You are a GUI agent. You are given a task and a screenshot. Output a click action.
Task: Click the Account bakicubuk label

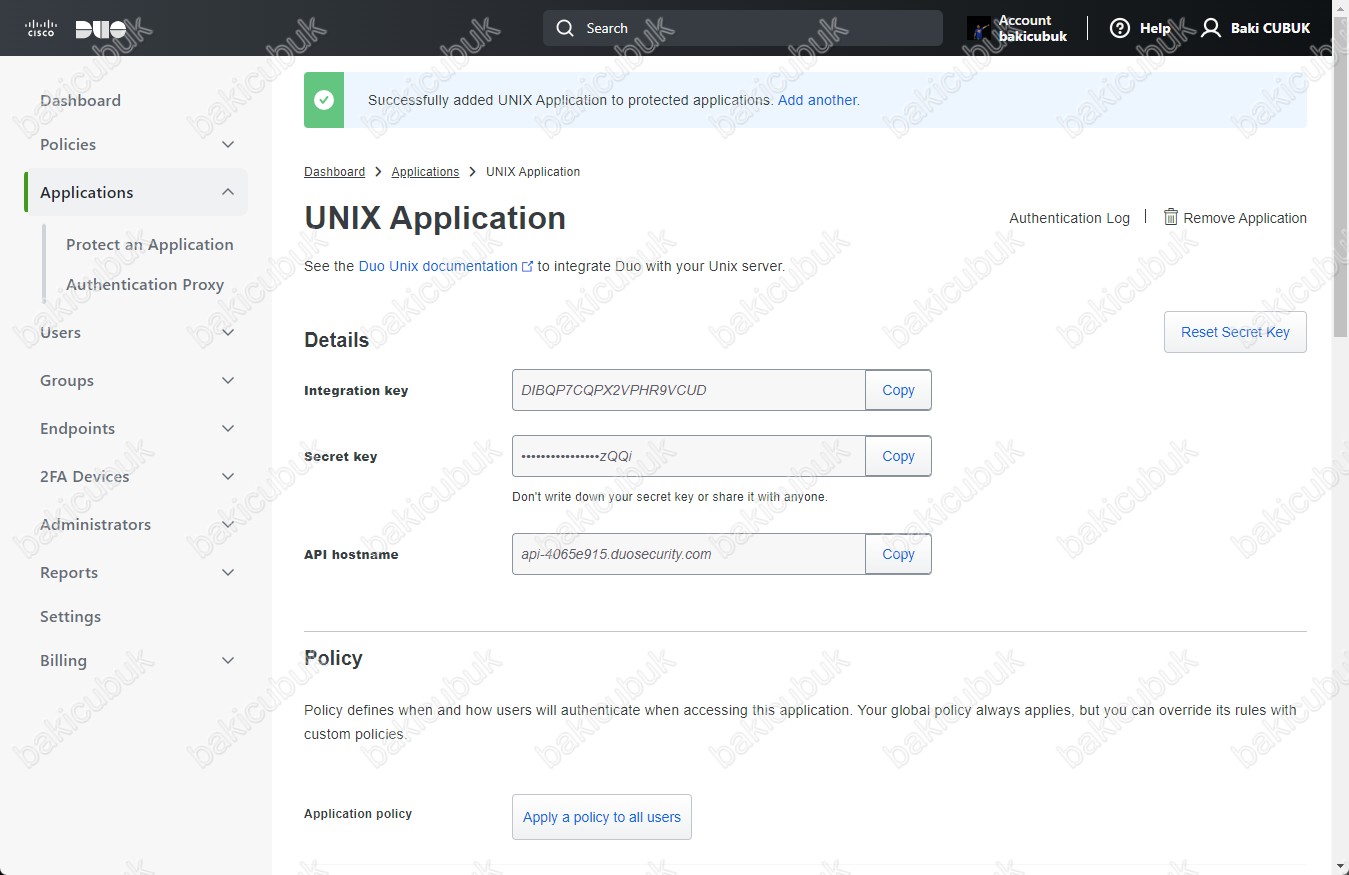tap(1033, 28)
